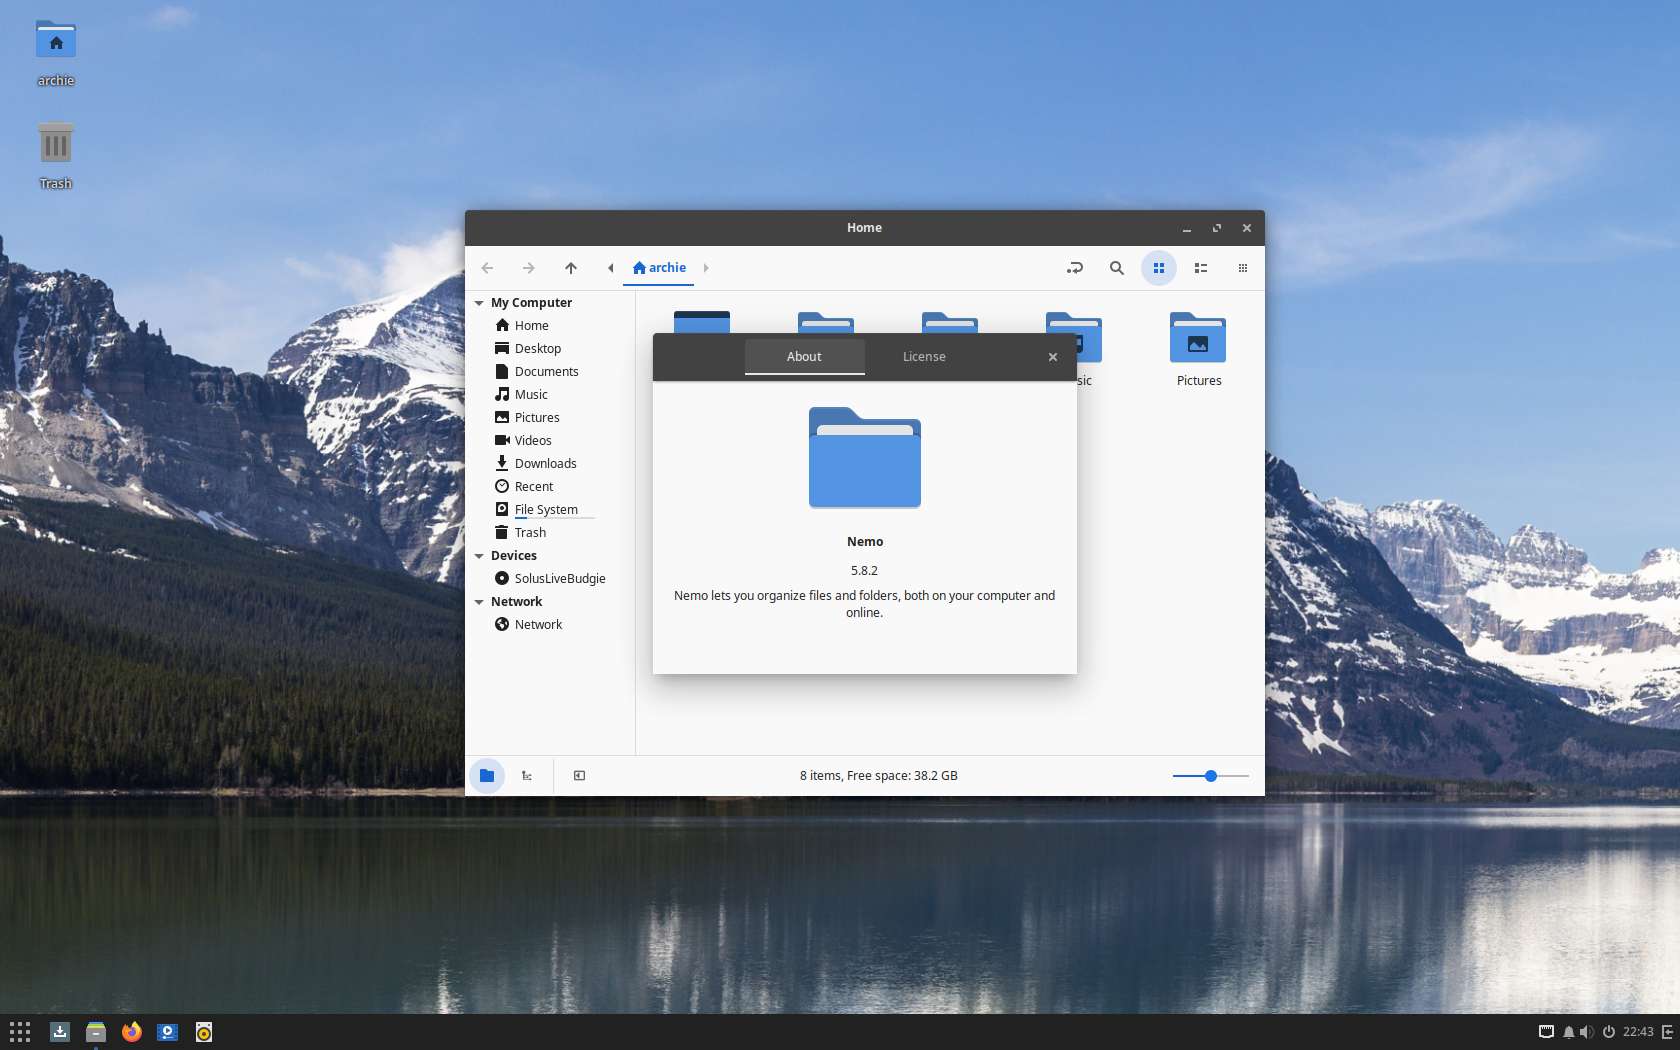Launch the installer icon in the panel
Screen dimensions: 1680x1050
(x=60, y=1032)
